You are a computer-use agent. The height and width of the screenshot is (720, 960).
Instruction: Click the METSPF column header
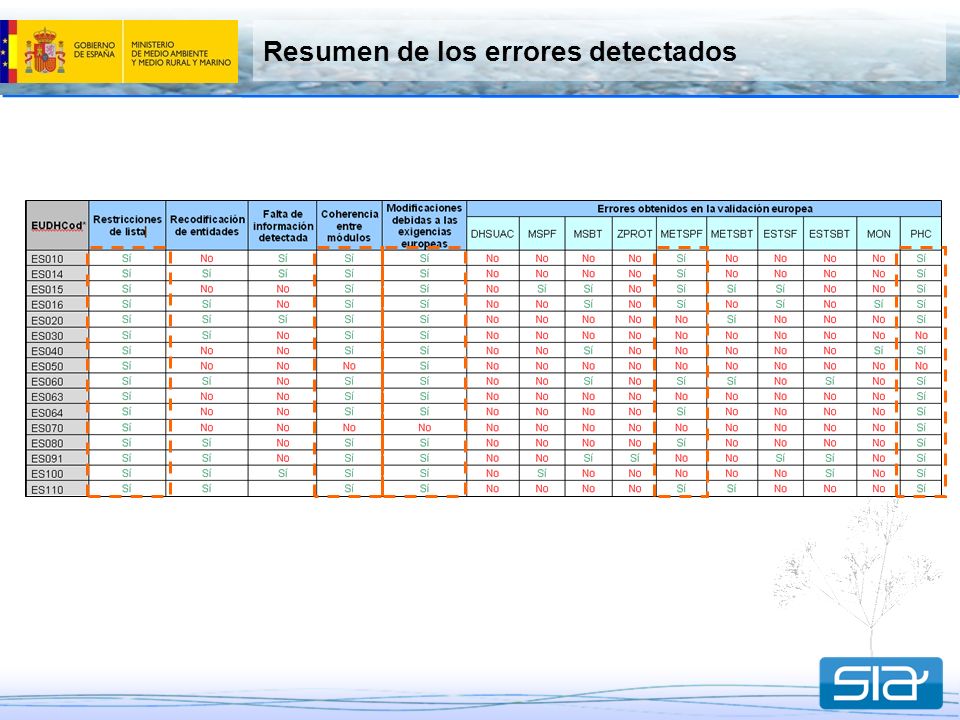(681, 233)
